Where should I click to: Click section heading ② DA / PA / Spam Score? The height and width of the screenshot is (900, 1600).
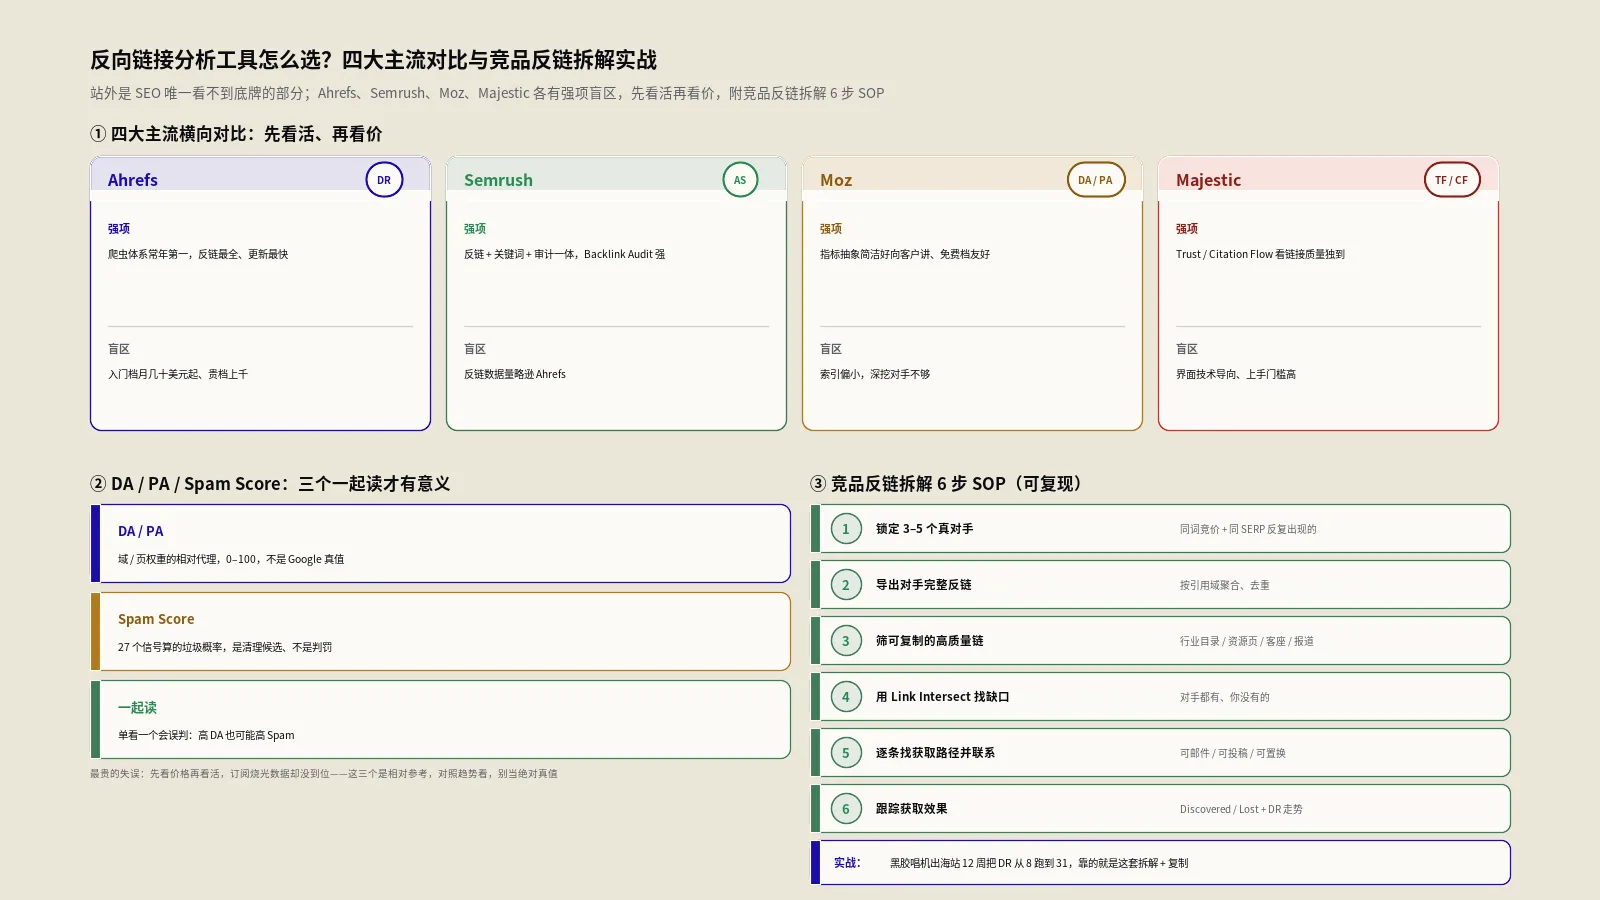(x=270, y=484)
